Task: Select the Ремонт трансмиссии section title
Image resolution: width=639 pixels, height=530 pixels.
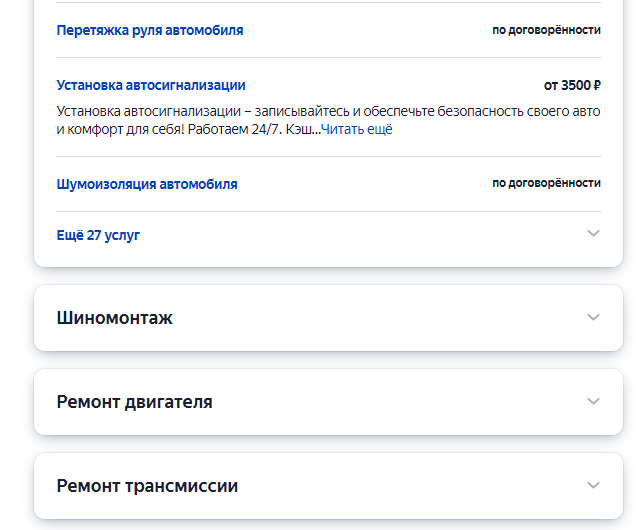Action: point(147,486)
